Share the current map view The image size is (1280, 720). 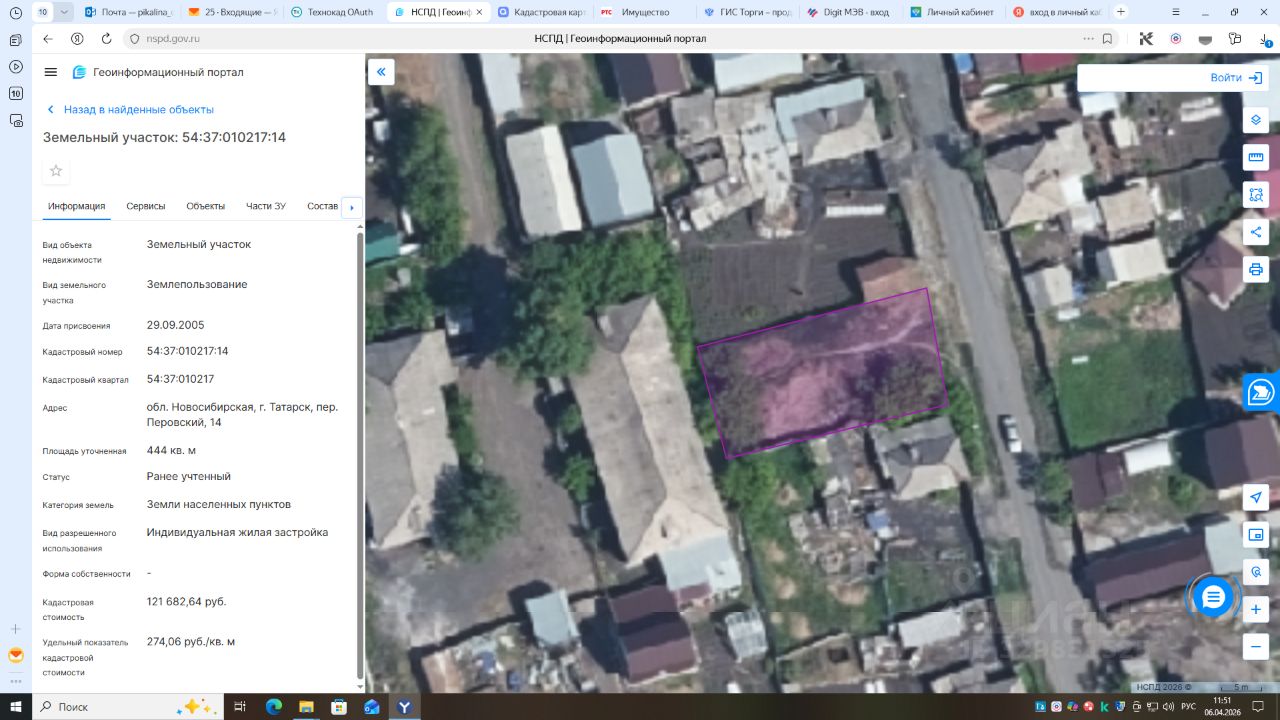coord(1256,232)
